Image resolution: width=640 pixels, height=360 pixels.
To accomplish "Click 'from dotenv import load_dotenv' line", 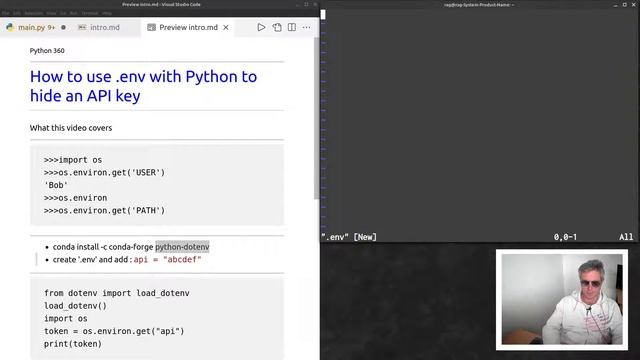I will coord(117,293).
